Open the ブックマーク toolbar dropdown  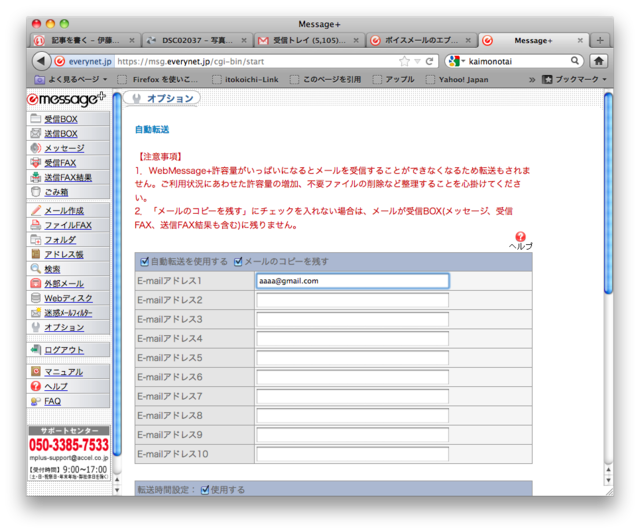[x=574, y=79]
